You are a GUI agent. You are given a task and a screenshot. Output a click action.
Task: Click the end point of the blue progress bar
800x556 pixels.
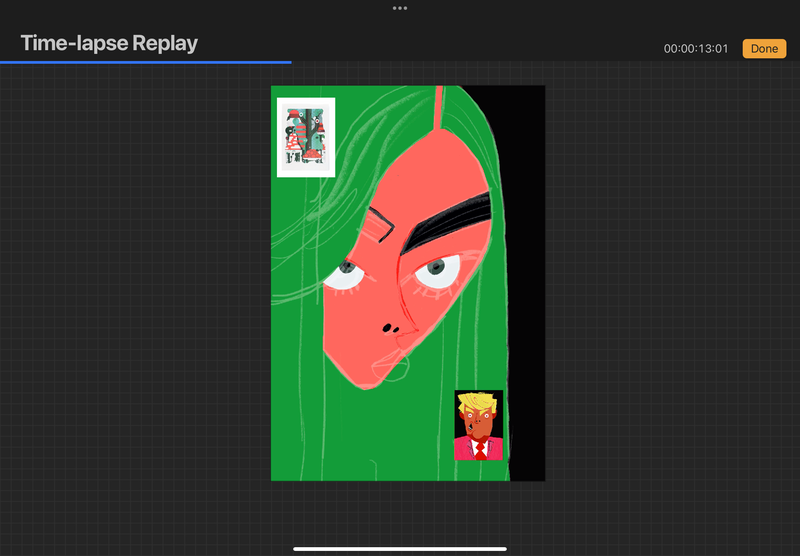click(x=290, y=62)
